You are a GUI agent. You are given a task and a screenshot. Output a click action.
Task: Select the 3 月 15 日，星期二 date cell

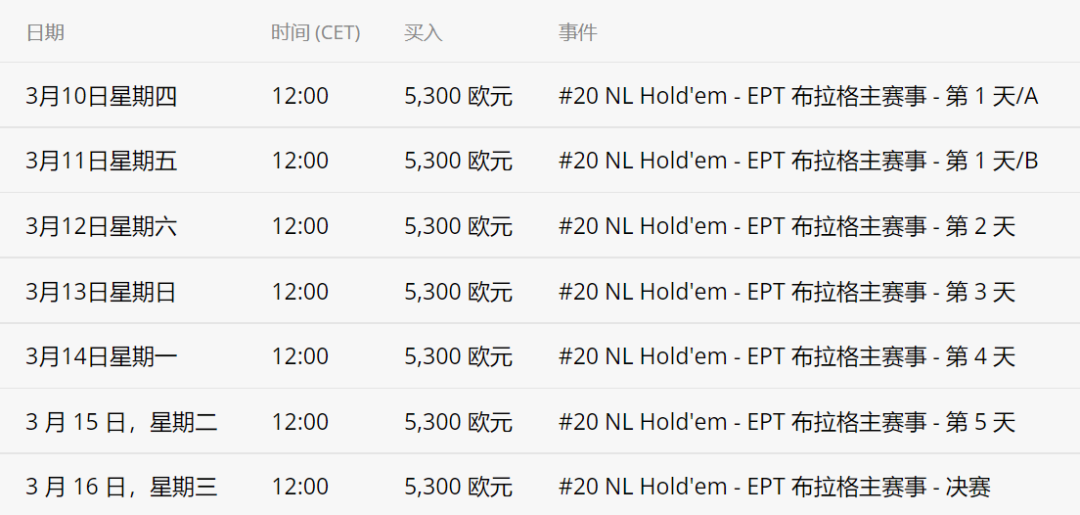click(x=122, y=421)
